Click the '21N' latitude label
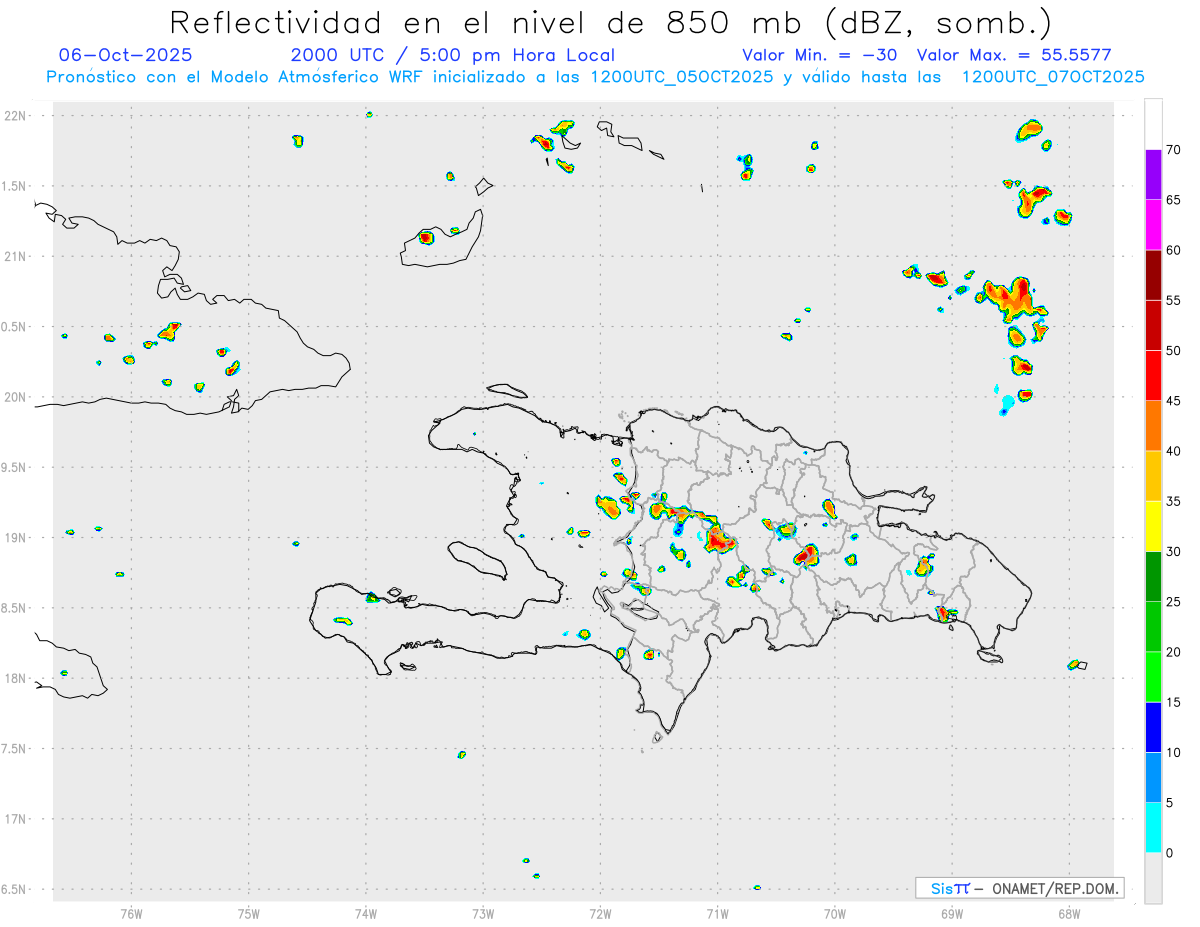This screenshot has height=927, width=1200. pyautogui.click(x=15, y=256)
